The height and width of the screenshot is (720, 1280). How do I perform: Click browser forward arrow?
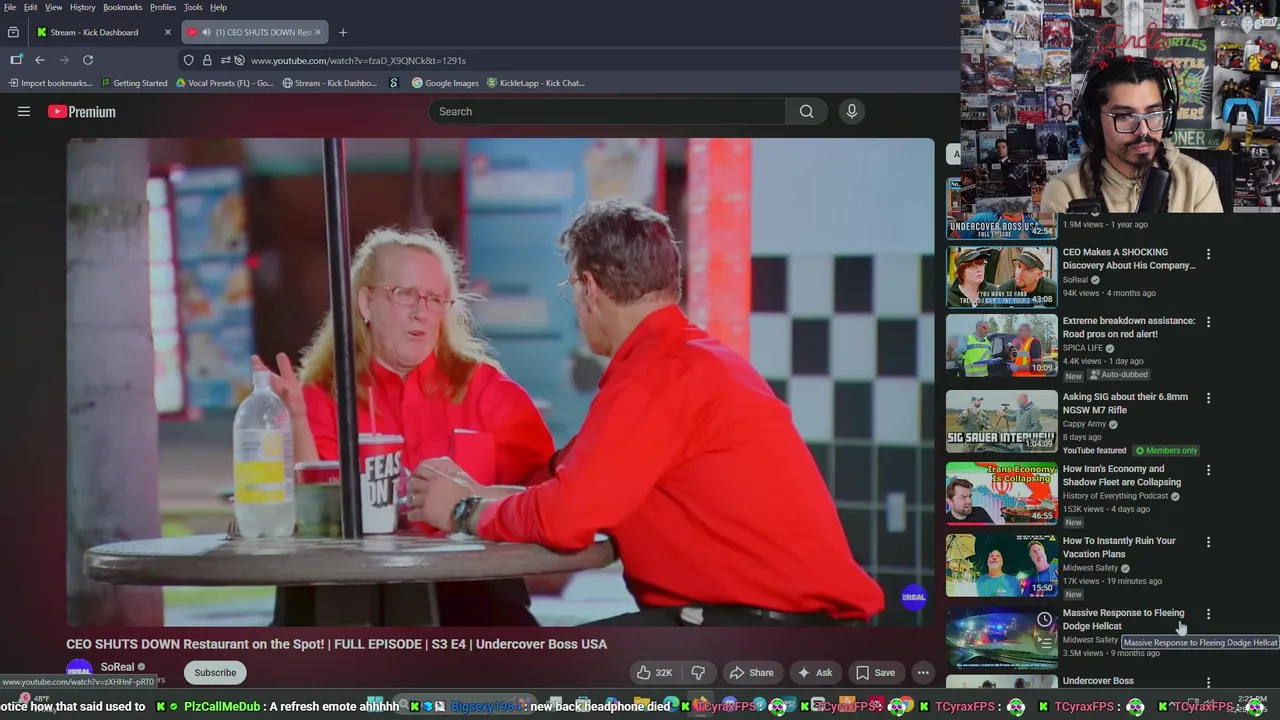click(64, 60)
